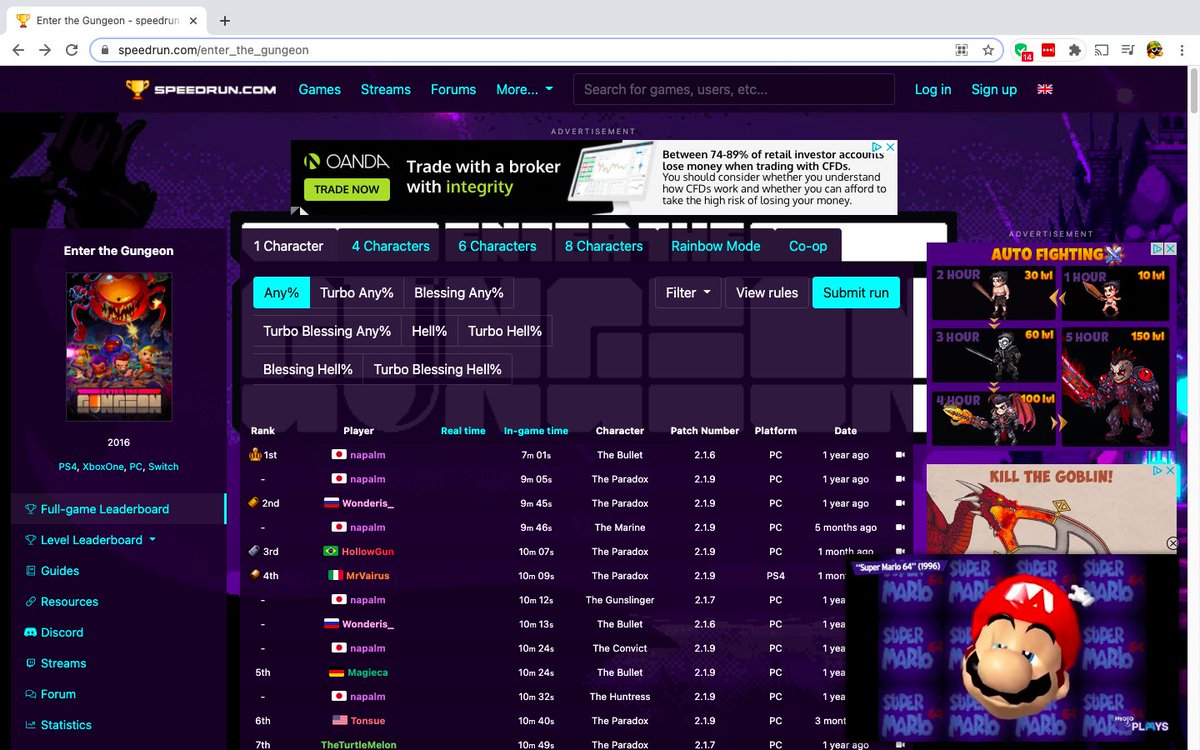Click the Sign up link
Viewport: 1200px width, 750px height.
pyautogui.click(x=994, y=89)
